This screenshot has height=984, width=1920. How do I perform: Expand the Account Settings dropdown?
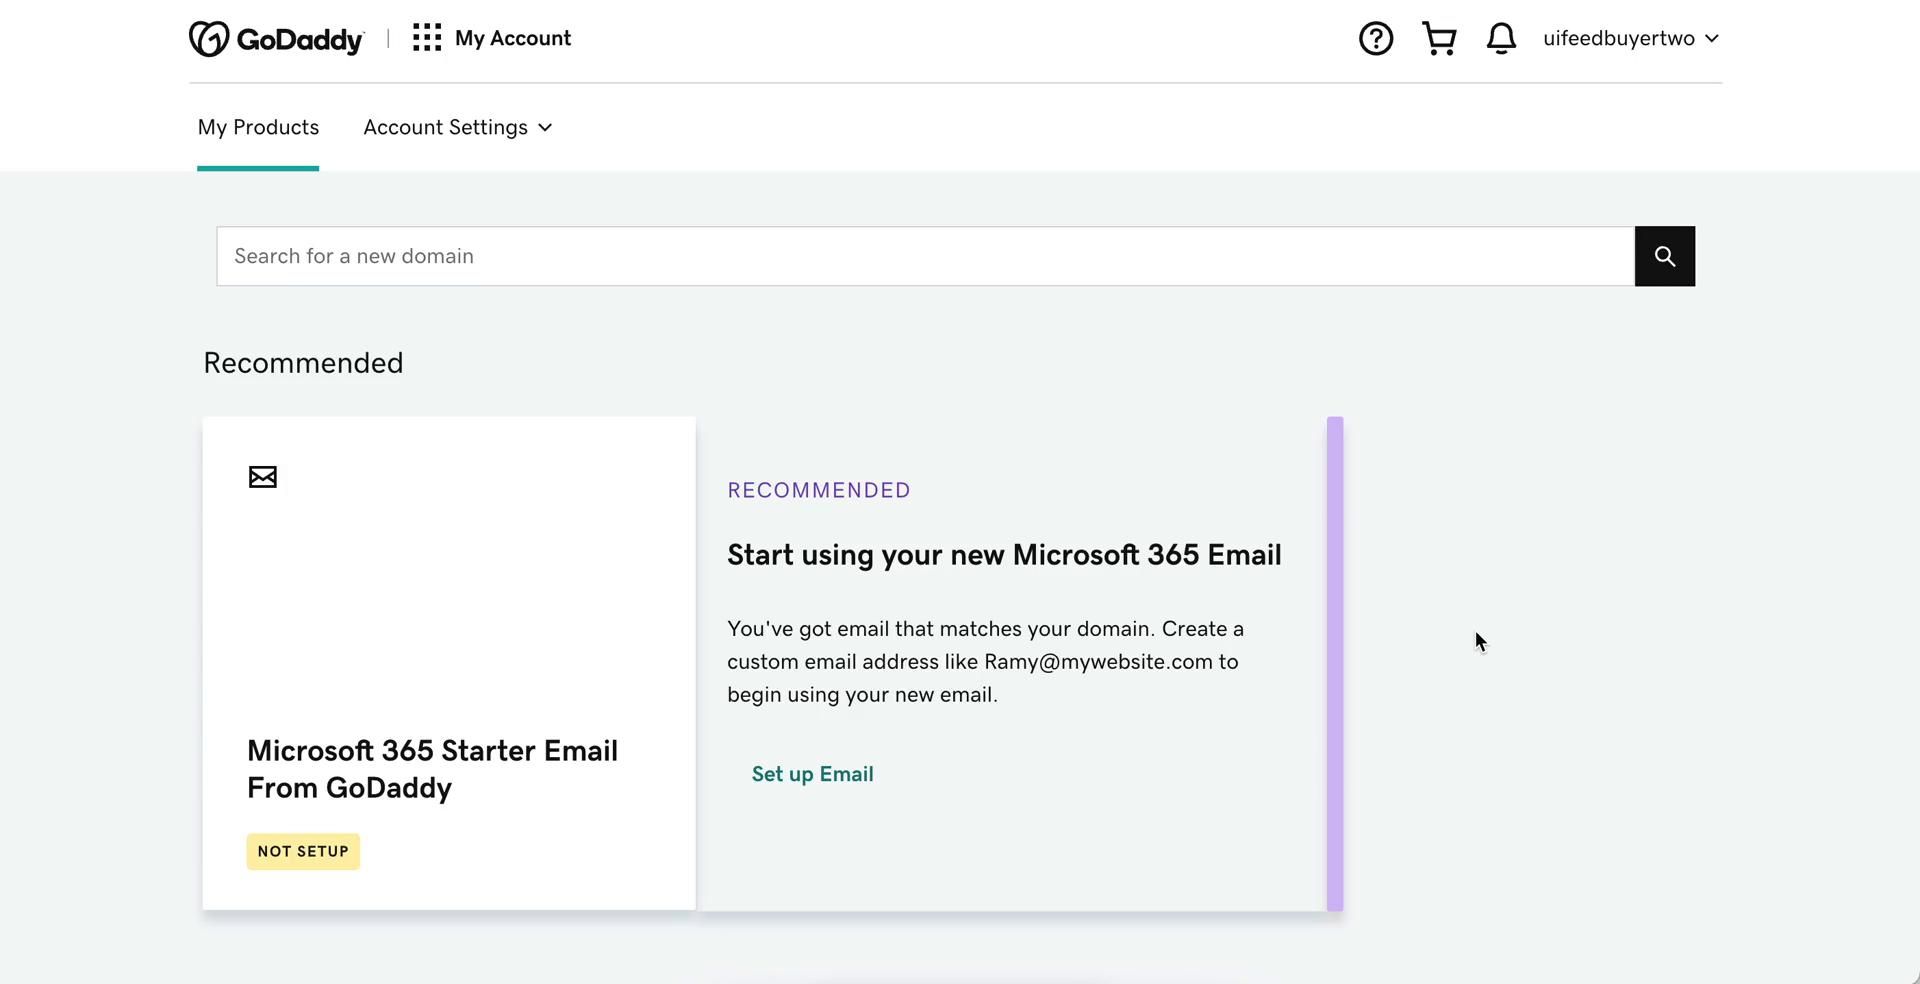[x=458, y=128]
